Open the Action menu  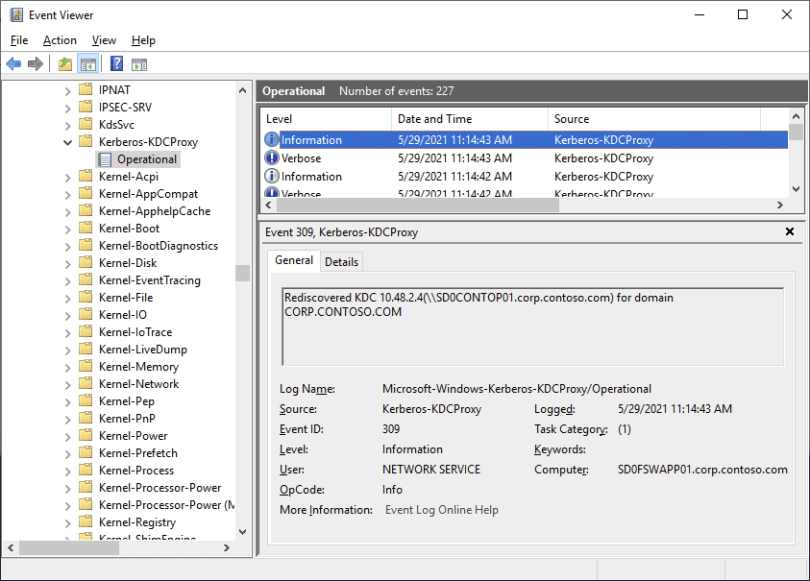coord(59,40)
